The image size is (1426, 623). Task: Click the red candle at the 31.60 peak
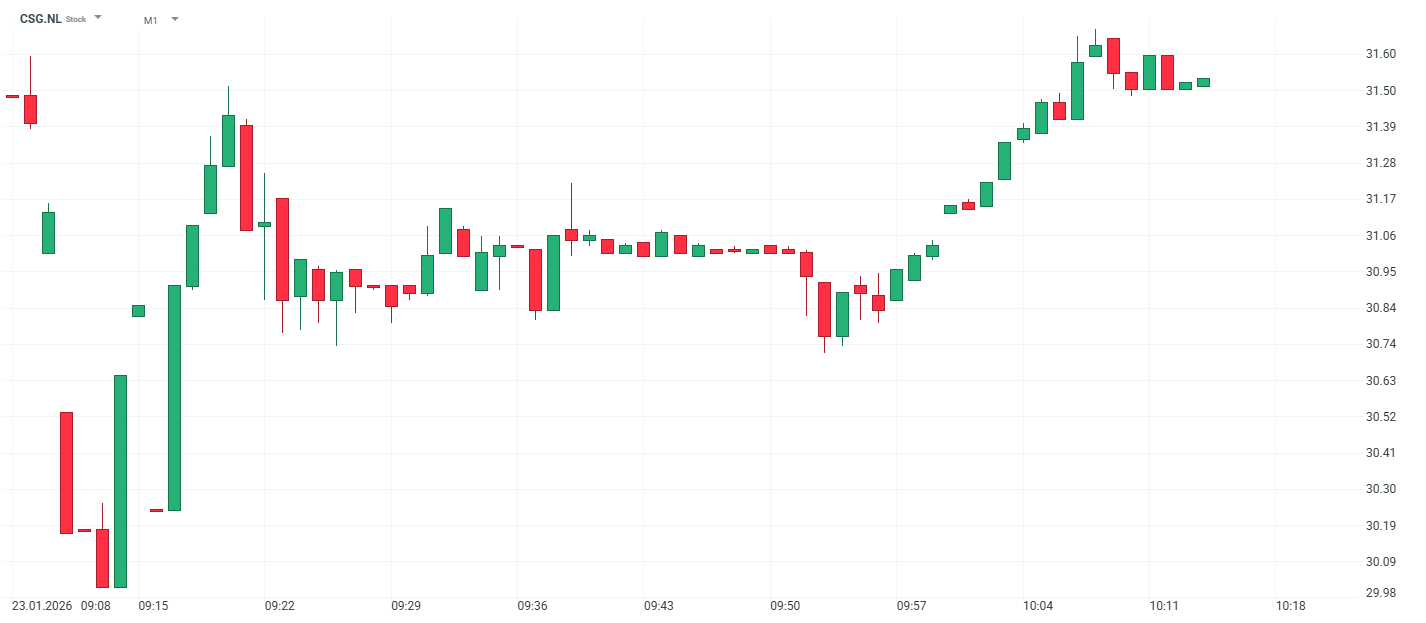pyautogui.click(x=1113, y=56)
